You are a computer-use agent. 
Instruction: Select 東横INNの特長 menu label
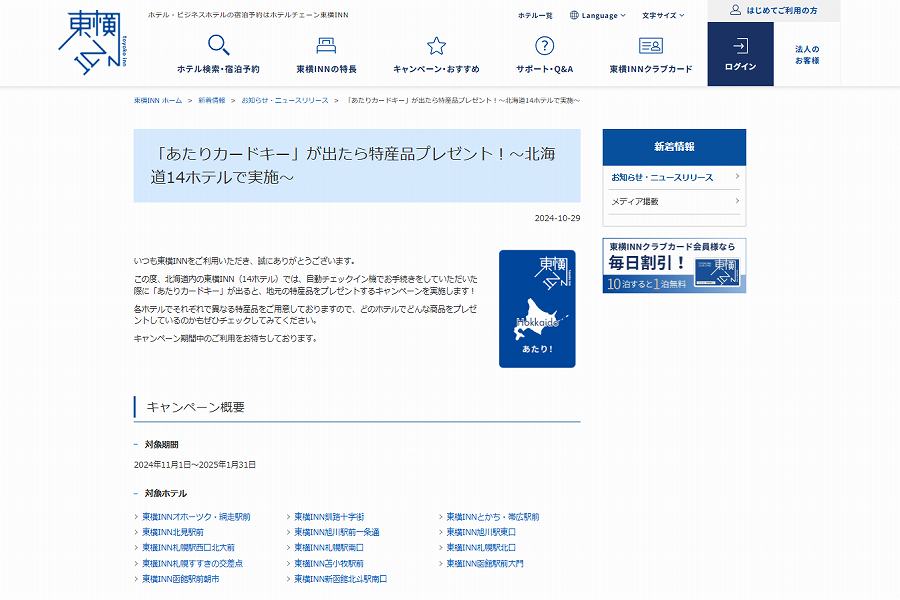click(326, 69)
